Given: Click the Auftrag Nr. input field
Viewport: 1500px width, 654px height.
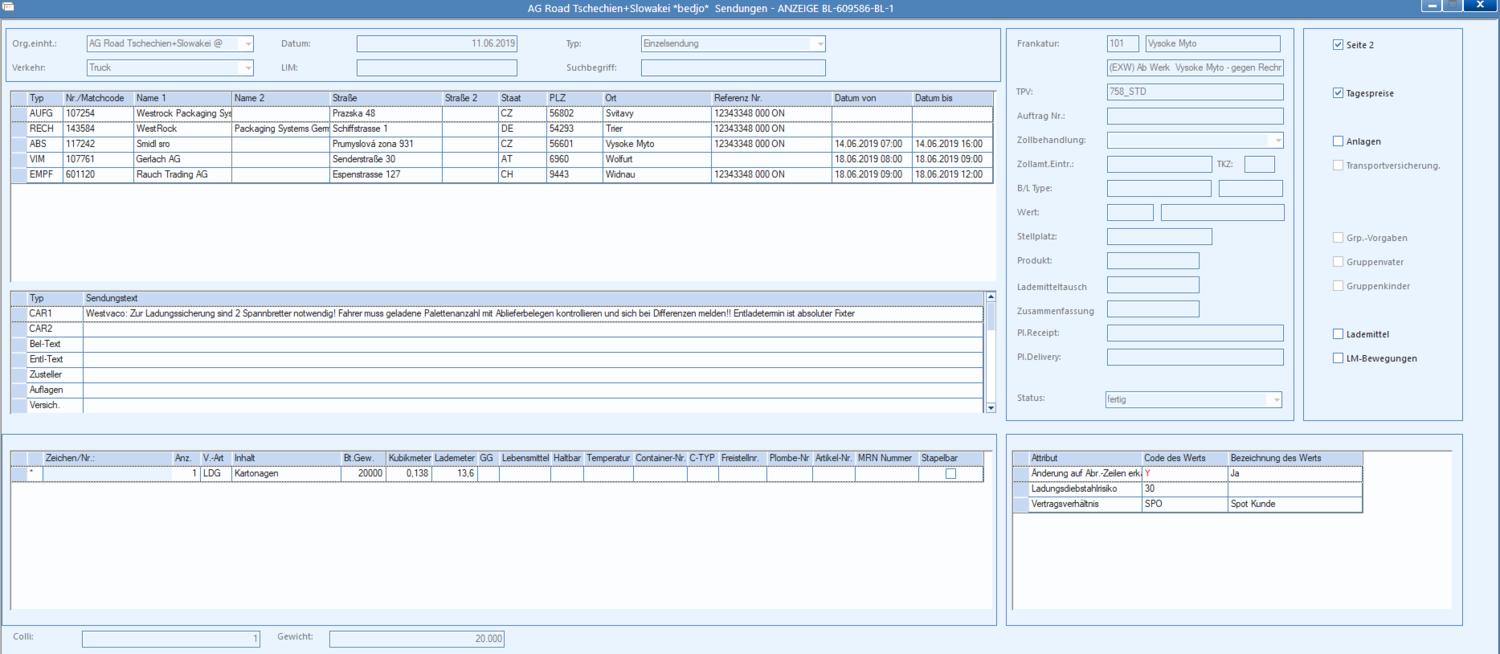Looking at the screenshot, I should tap(1195, 116).
